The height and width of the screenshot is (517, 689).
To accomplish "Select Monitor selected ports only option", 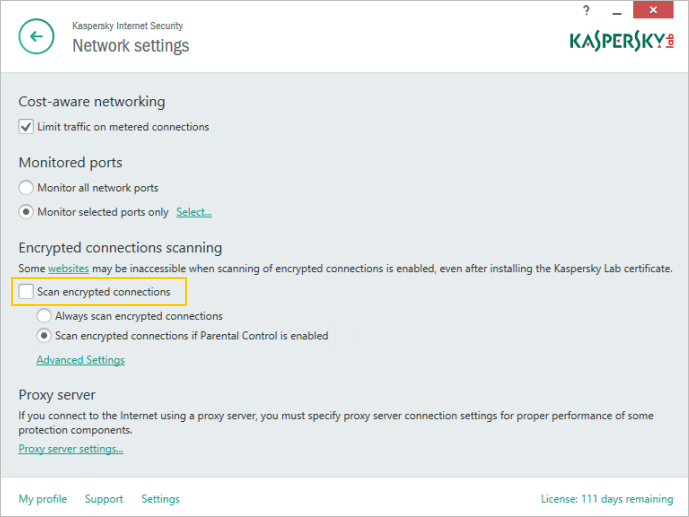I will [26, 212].
